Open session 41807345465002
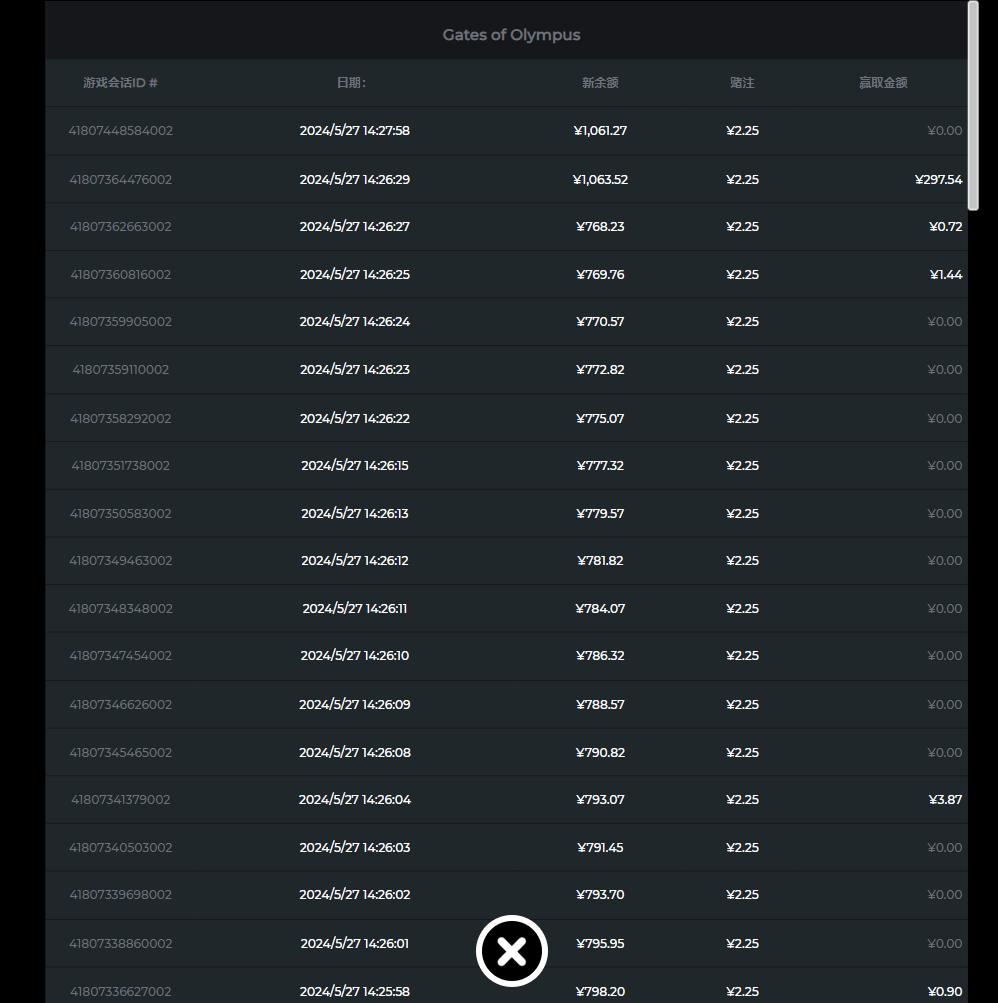The image size is (998, 1003). pyautogui.click(x=121, y=752)
